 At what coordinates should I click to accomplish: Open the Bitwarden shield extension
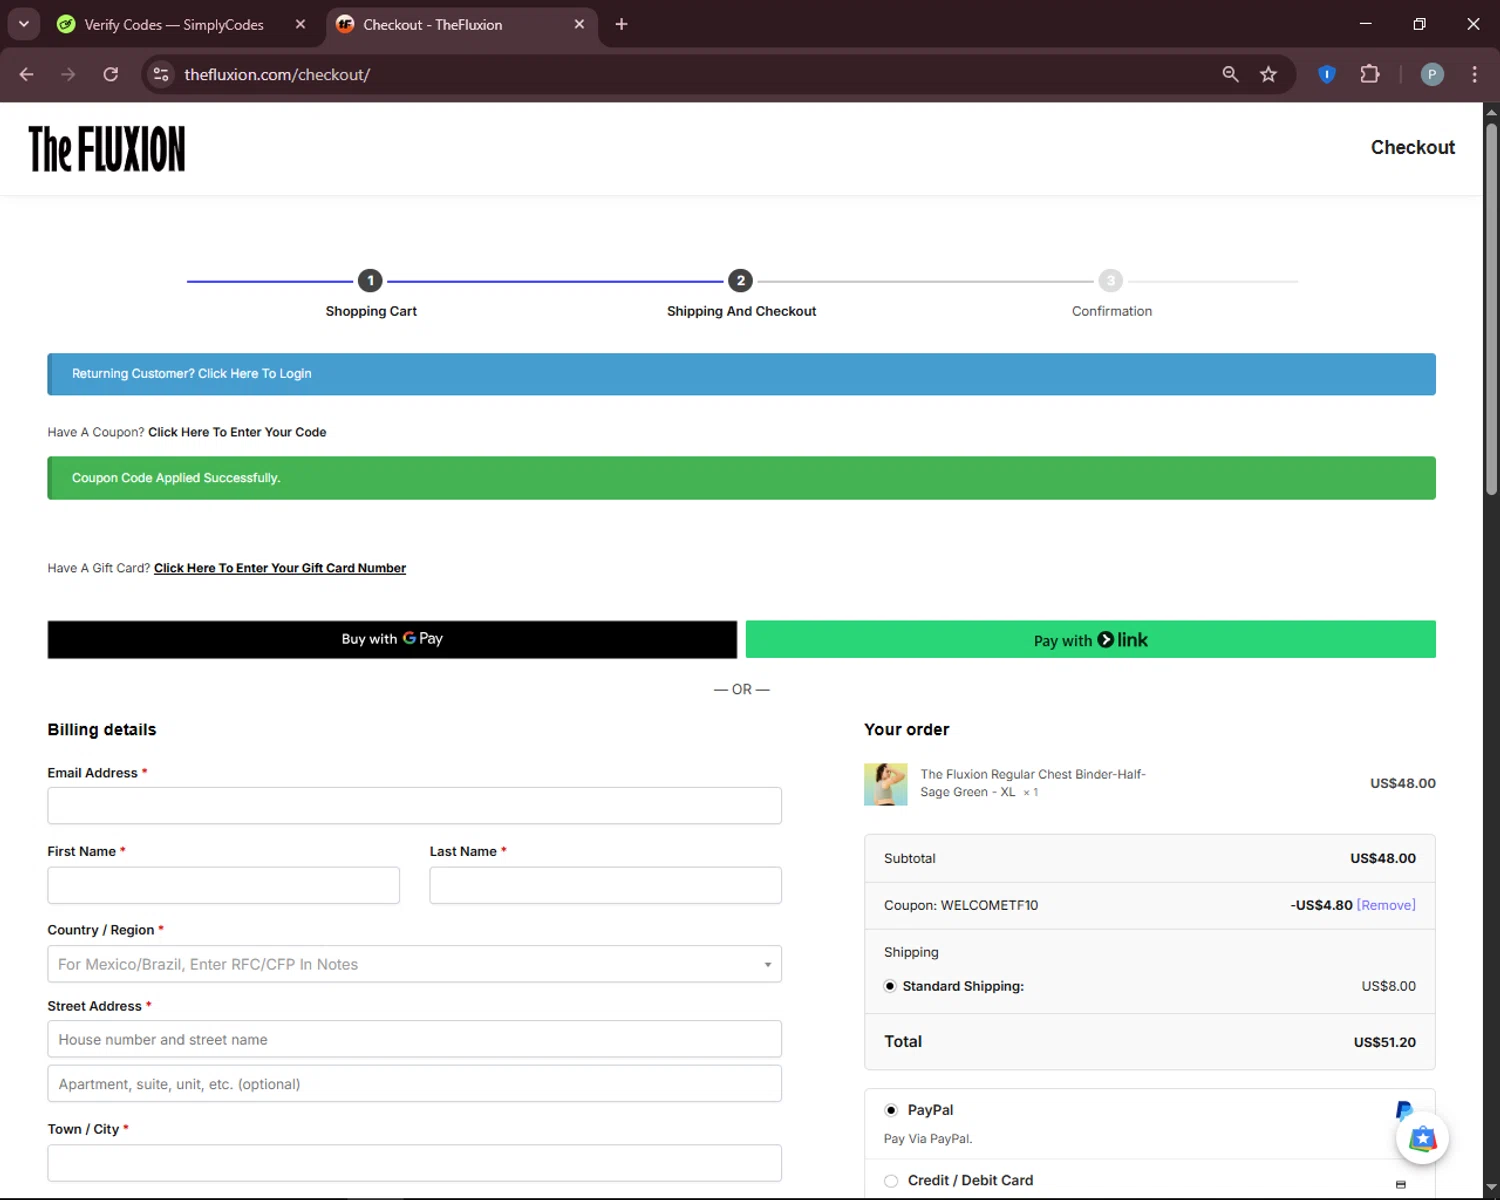point(1327,74)
